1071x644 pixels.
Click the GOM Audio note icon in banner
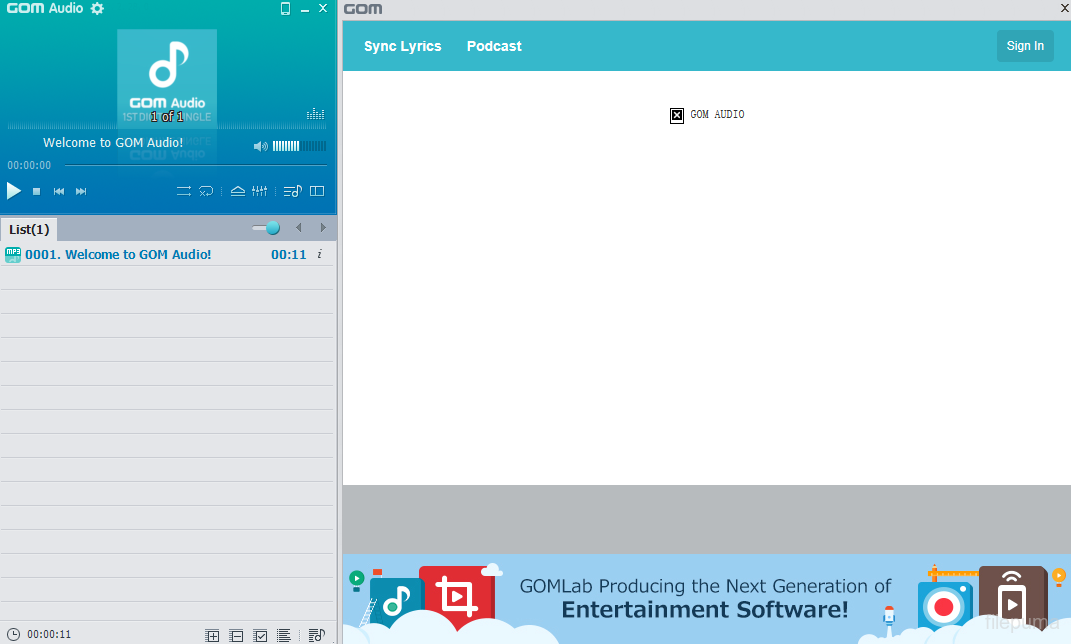coord(397,603)
